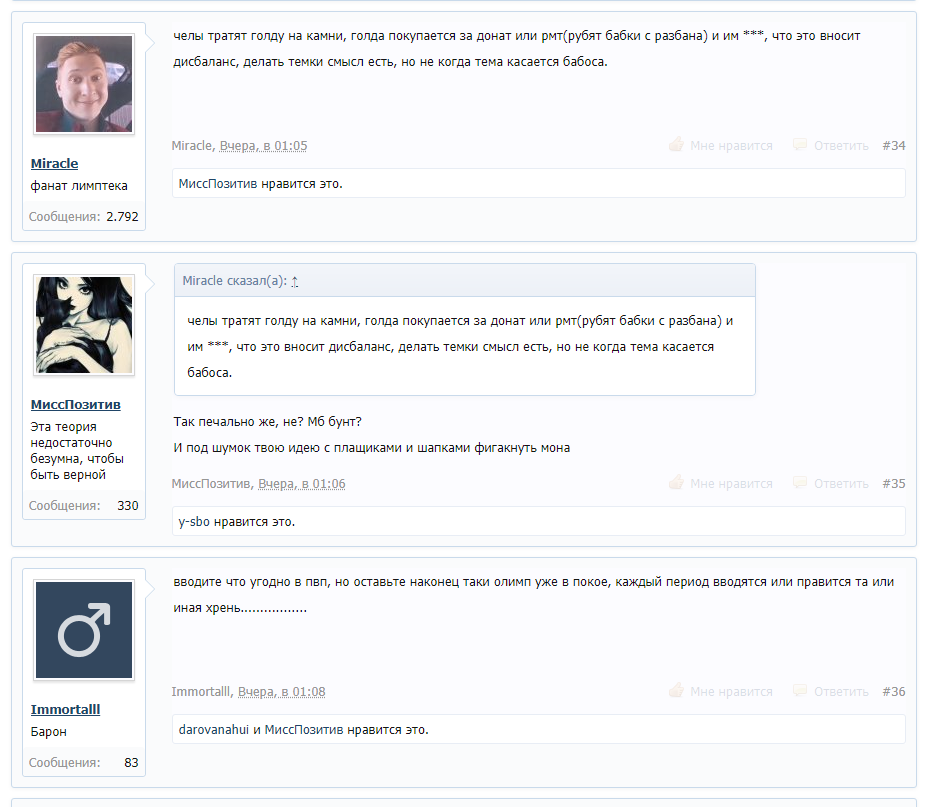Image resolution: width=929 pixels, height=807 pixels.
Task: Click timestamp 'Вчера, в 01:08'
Action: coord(281,692)
